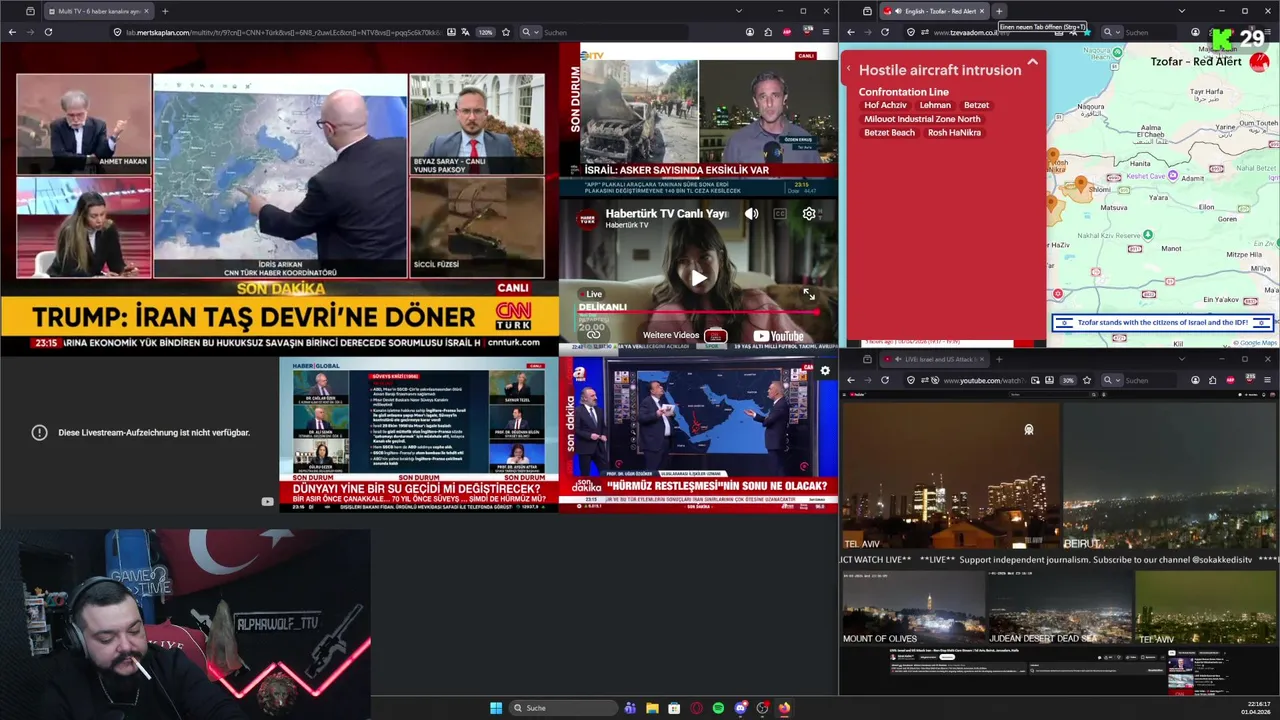
Task: Open the YouTube window hamburger menu
Action: tap(1268, 380)
